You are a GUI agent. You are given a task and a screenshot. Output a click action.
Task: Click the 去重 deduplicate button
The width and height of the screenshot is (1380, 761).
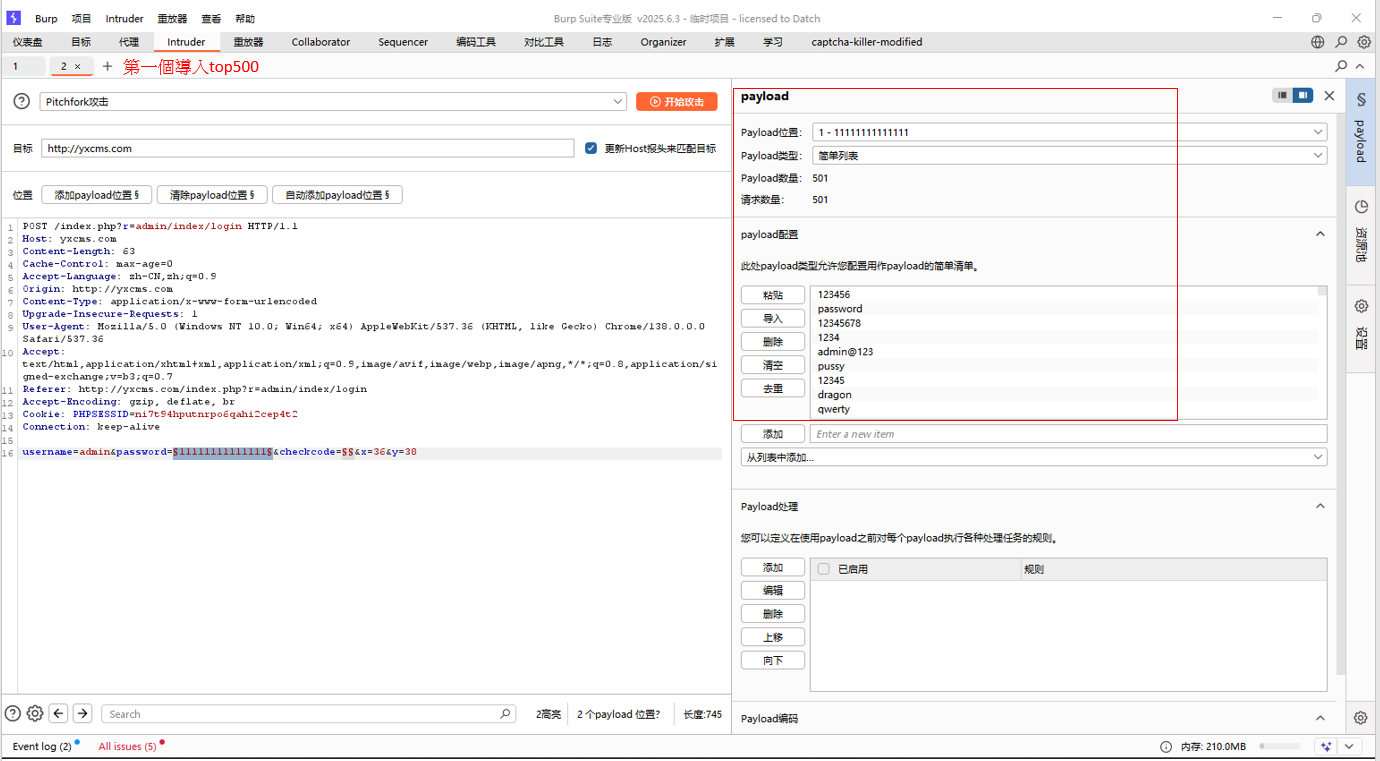[x=773, y=388]
